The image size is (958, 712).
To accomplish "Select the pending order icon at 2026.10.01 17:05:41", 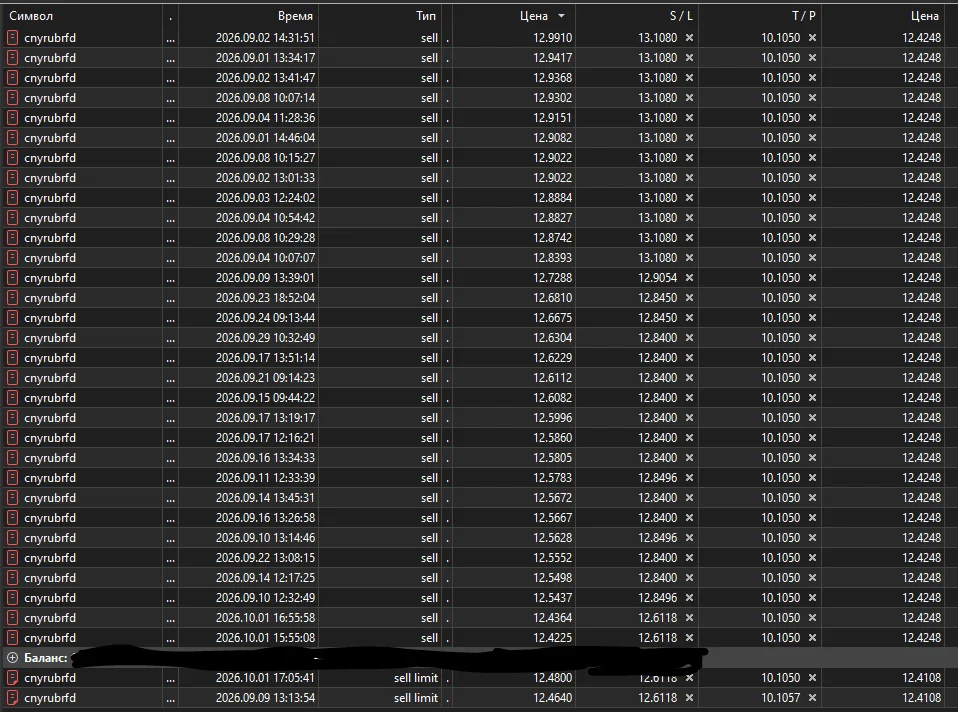I will pos(12,678).
